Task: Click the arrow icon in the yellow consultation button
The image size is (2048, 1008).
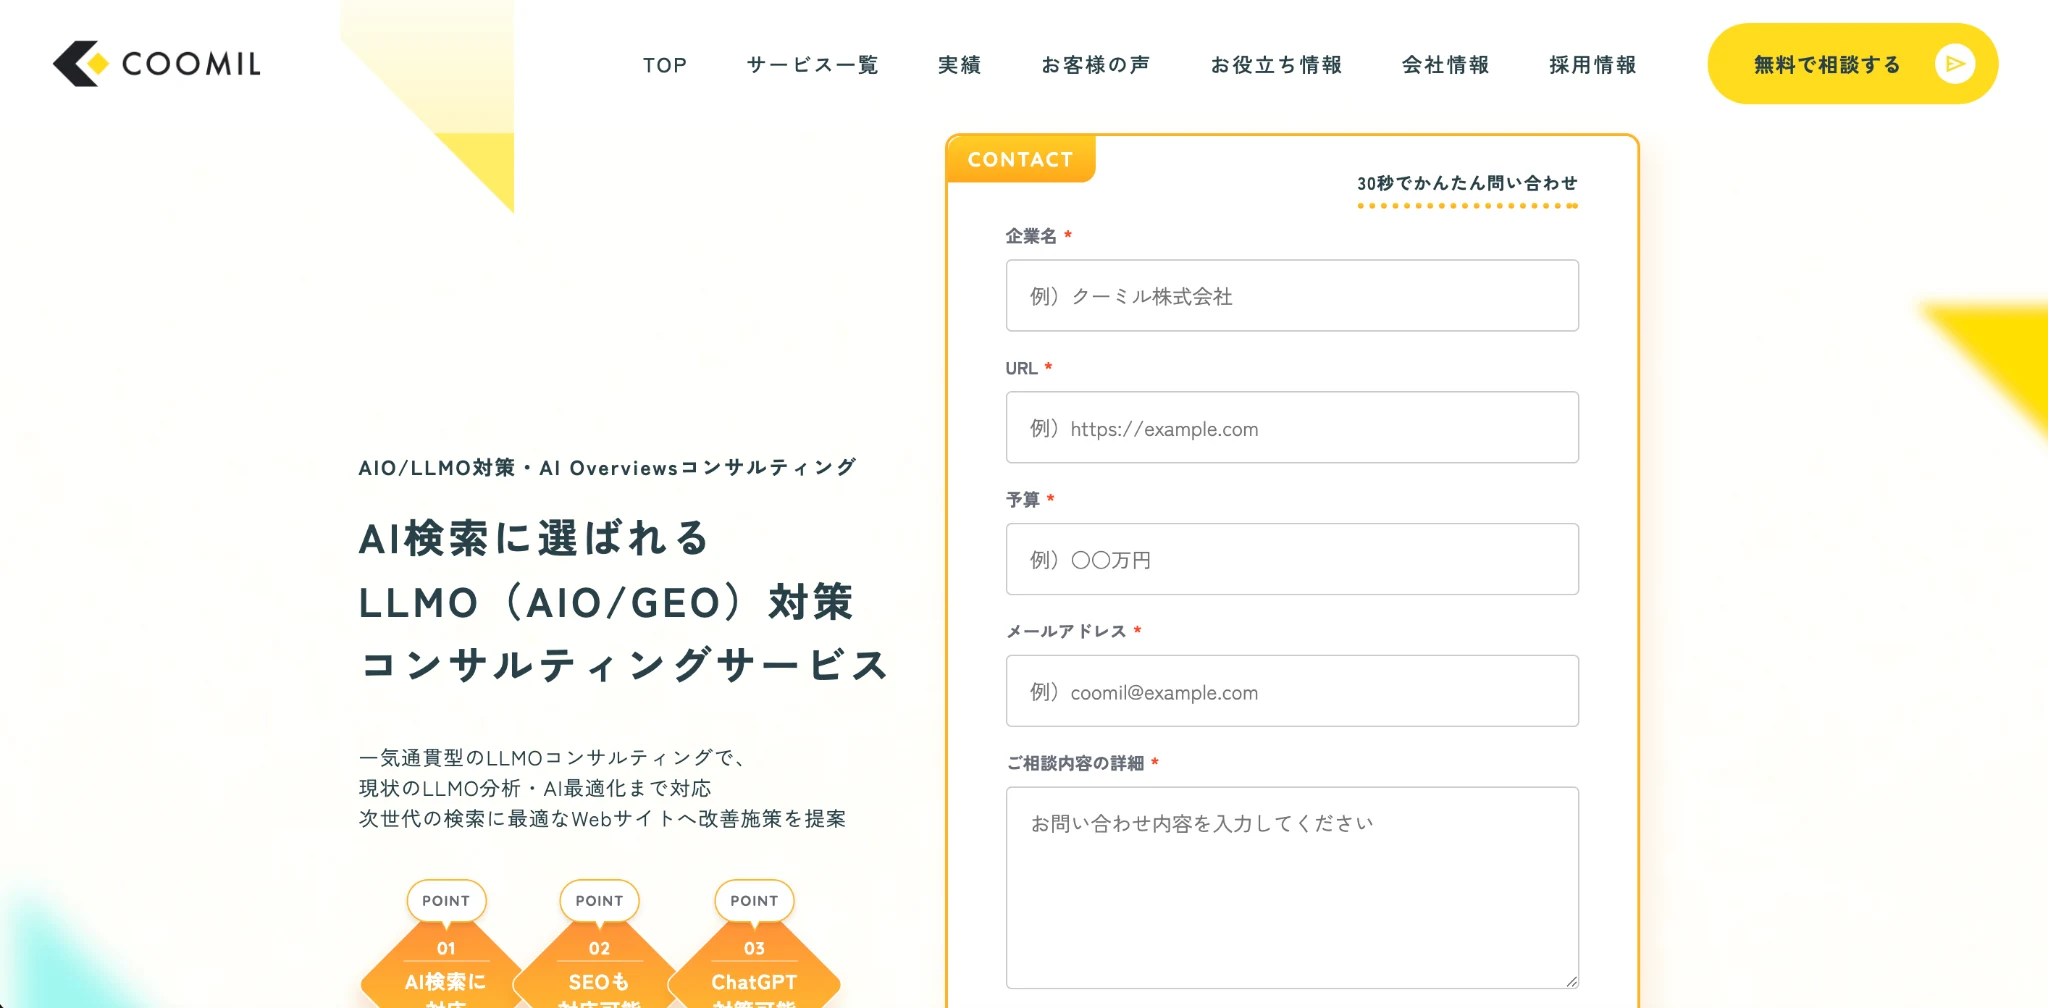Action: pos(1954,64)
